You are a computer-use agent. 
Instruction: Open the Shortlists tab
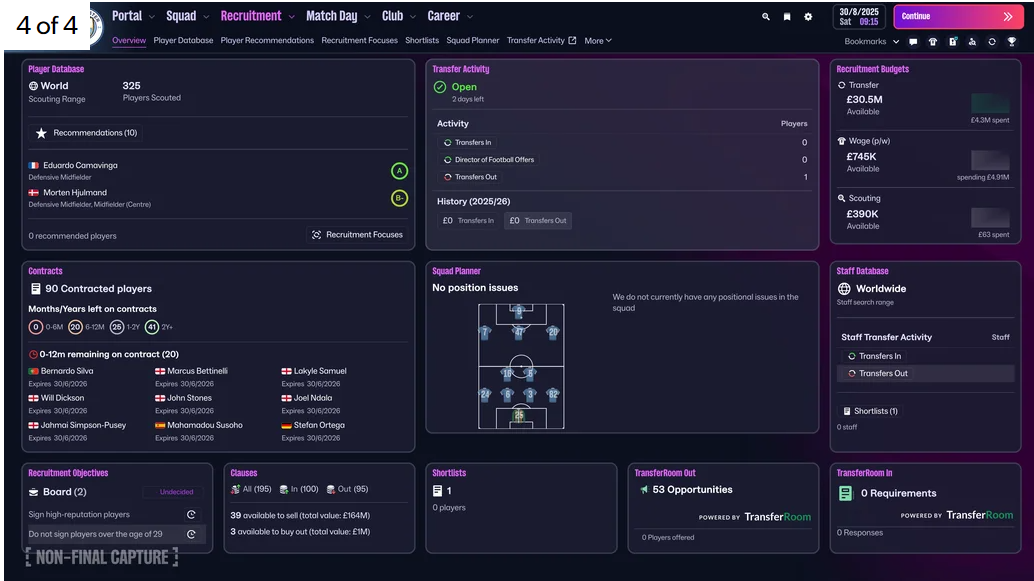422,40
